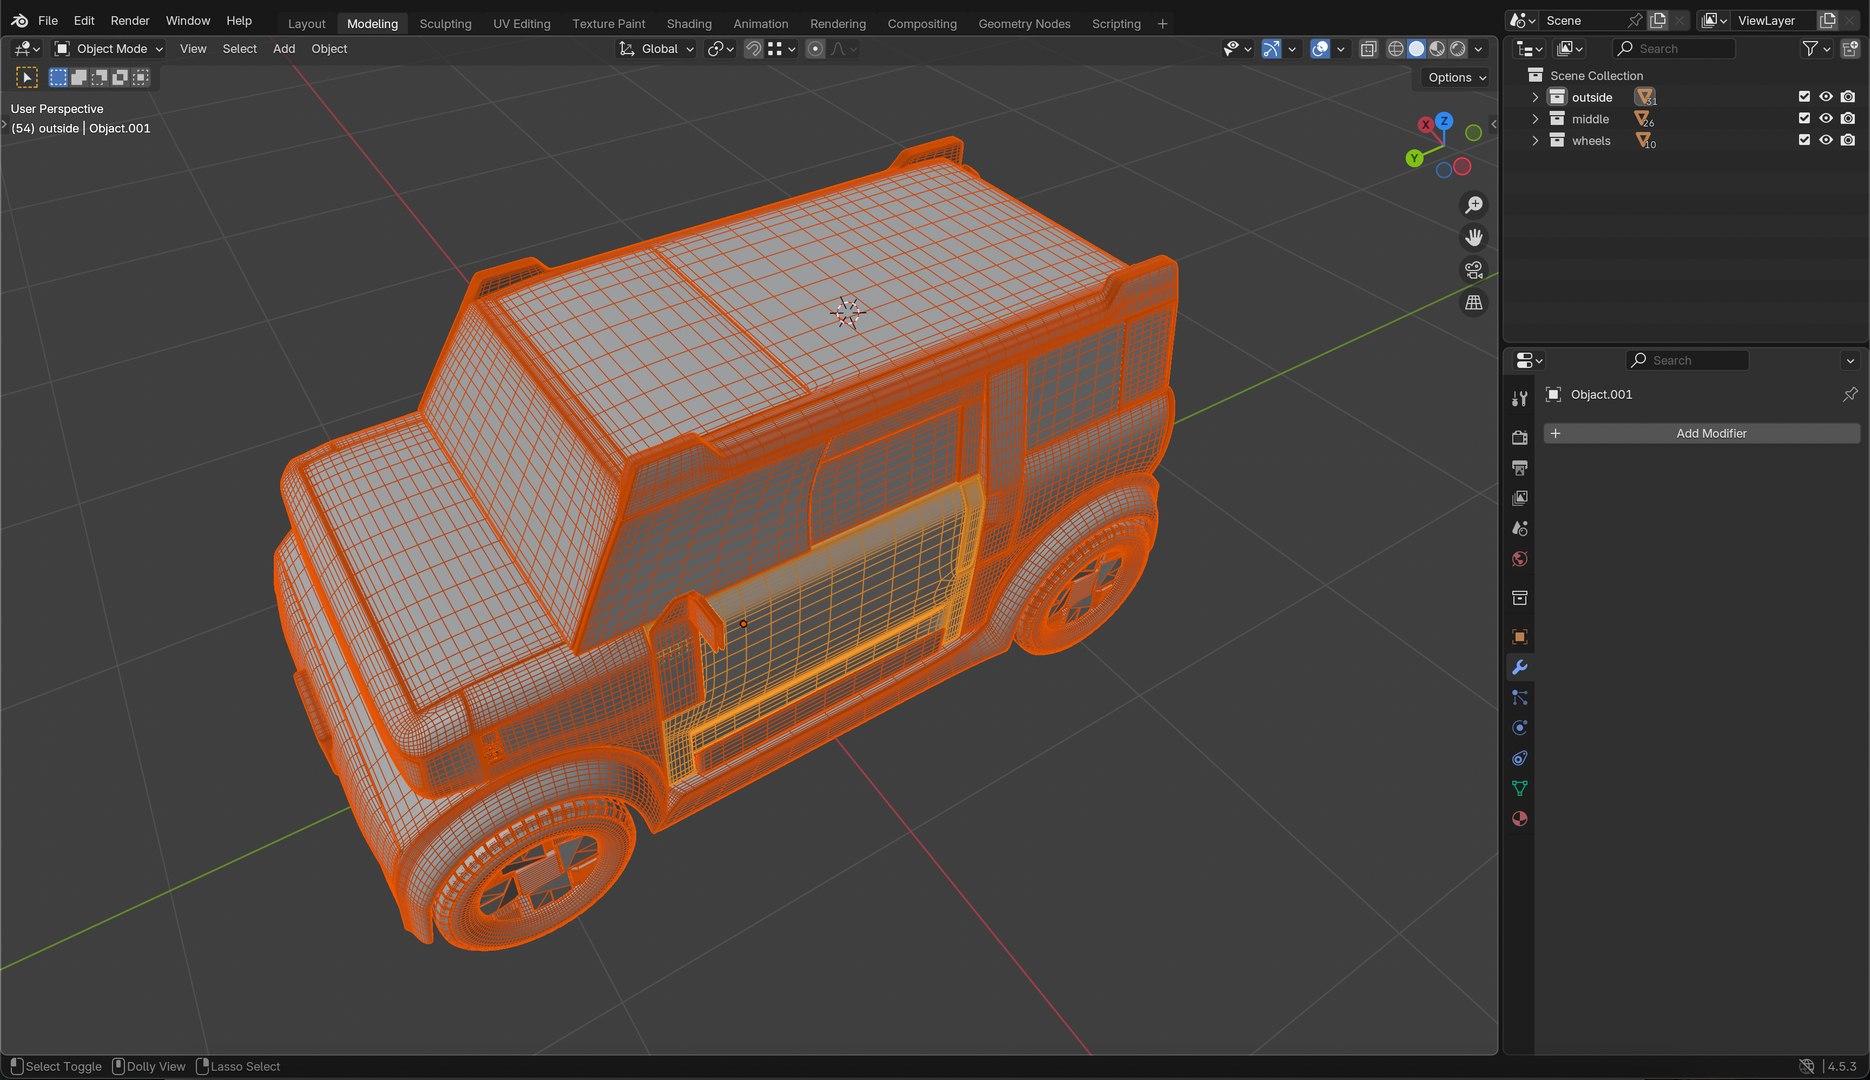This screenshot has height=1080, width=1870.
Task: Click the outliner Search field
Action: point(1674,48)
